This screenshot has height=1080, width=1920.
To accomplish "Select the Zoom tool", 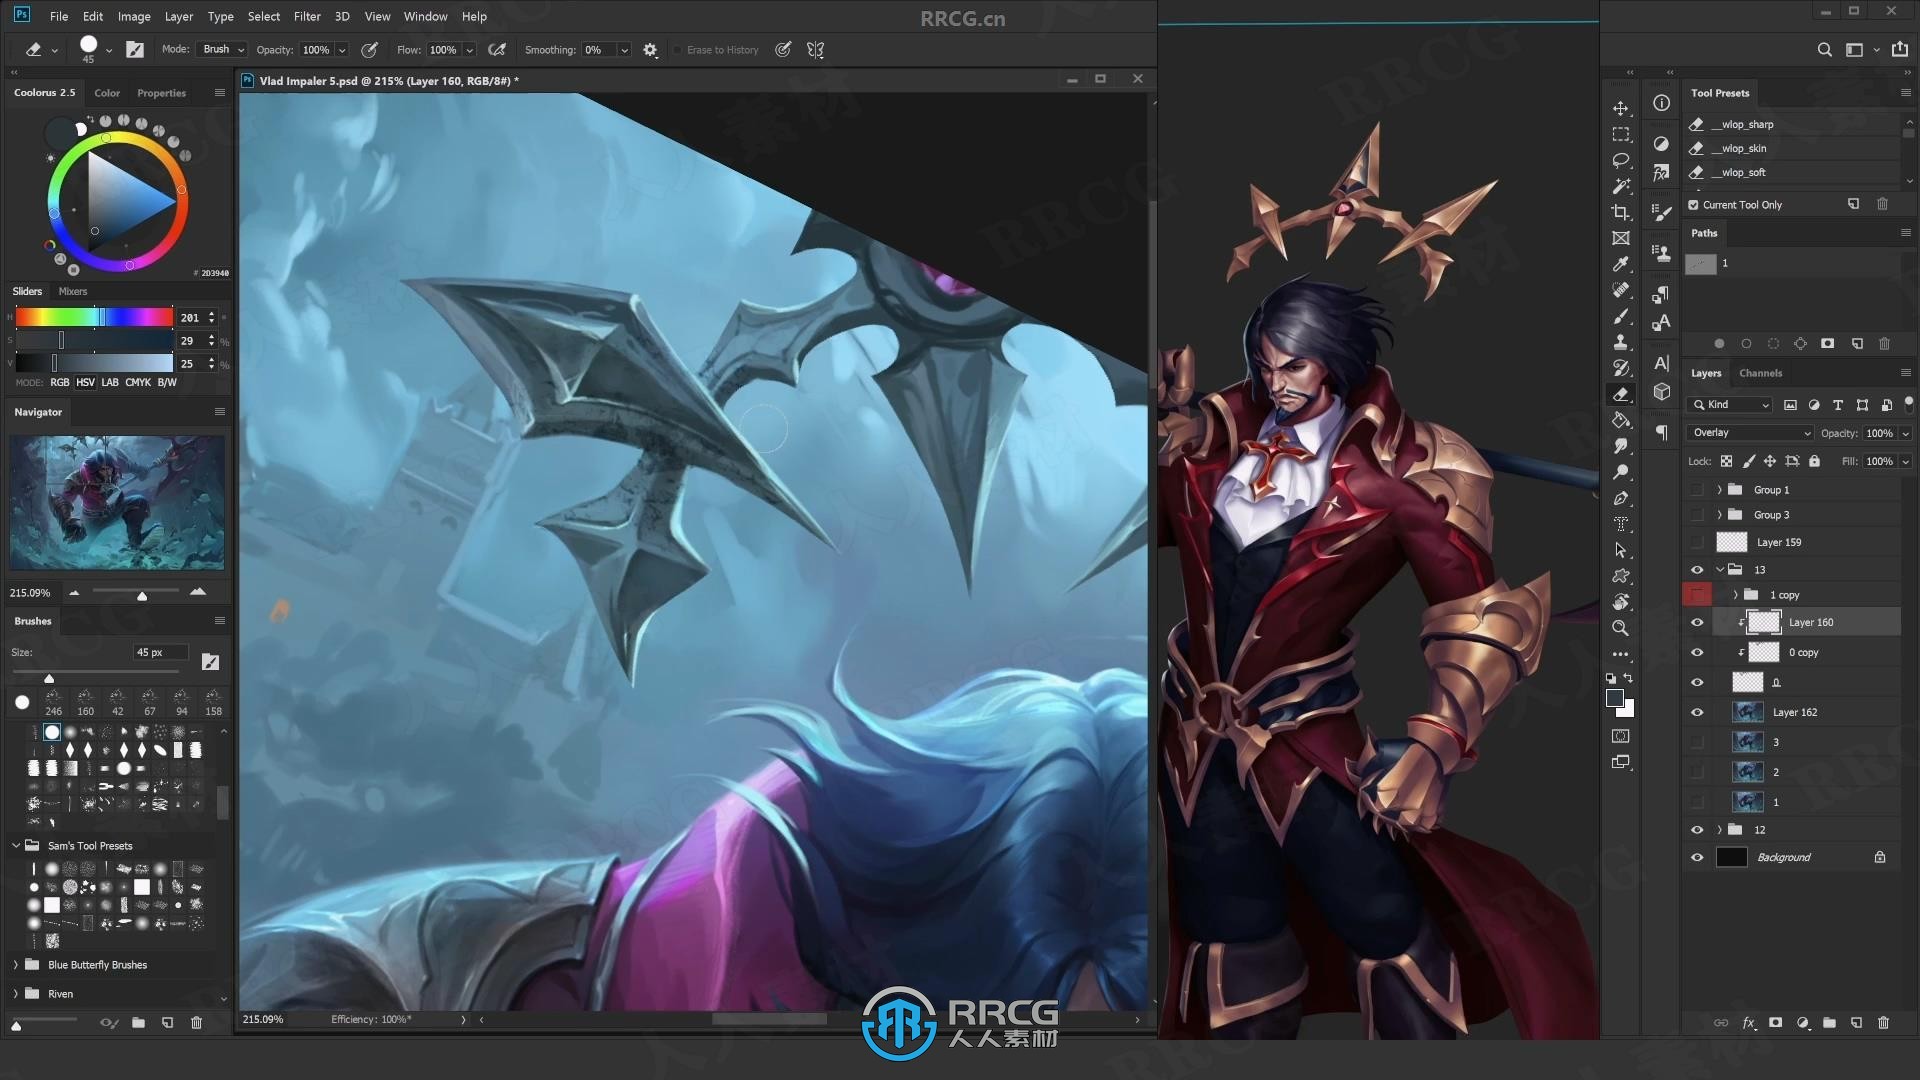I will point(1621,628).
